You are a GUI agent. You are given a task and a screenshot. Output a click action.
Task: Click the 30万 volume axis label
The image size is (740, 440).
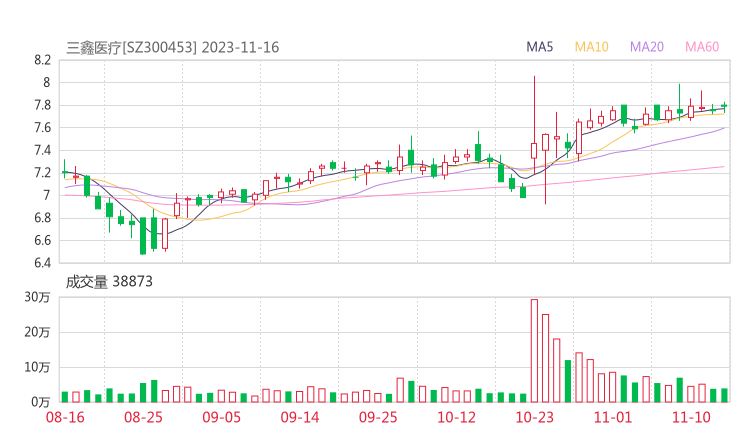click(x=37, y=297)
